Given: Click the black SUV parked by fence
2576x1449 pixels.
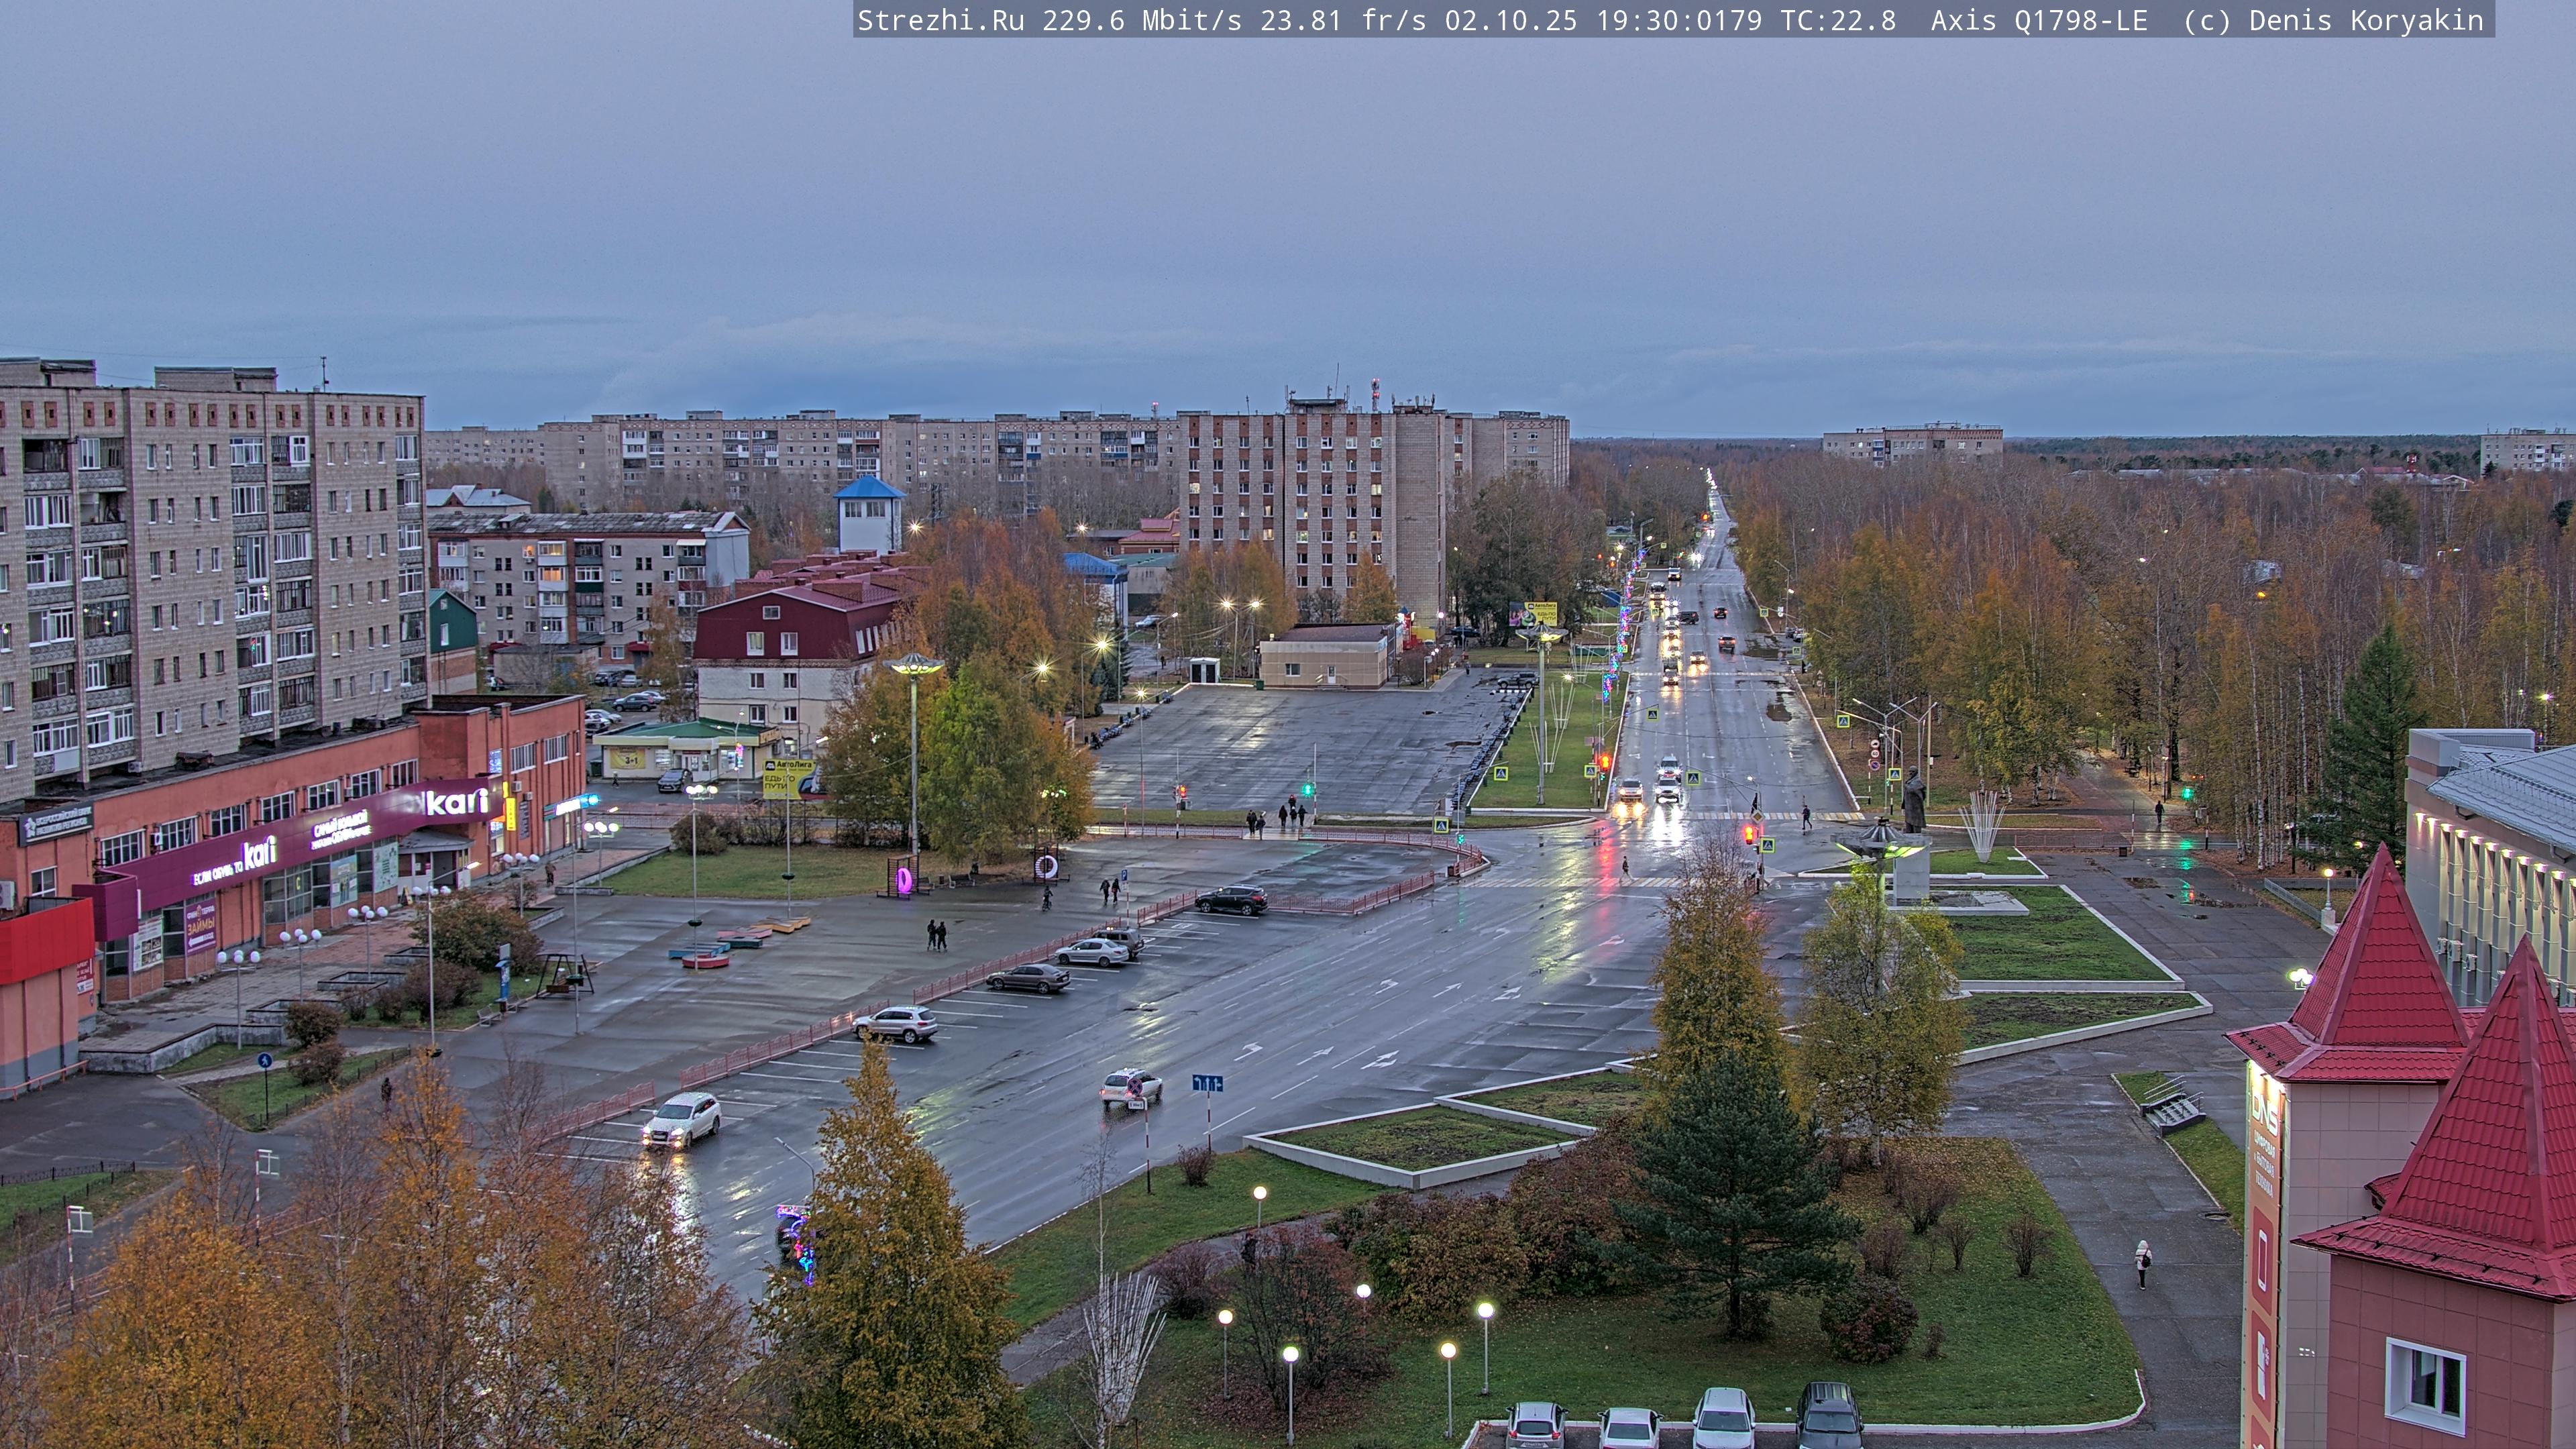Looking at the screenshot, I should pyautogui.click(x=1230, y=899).
